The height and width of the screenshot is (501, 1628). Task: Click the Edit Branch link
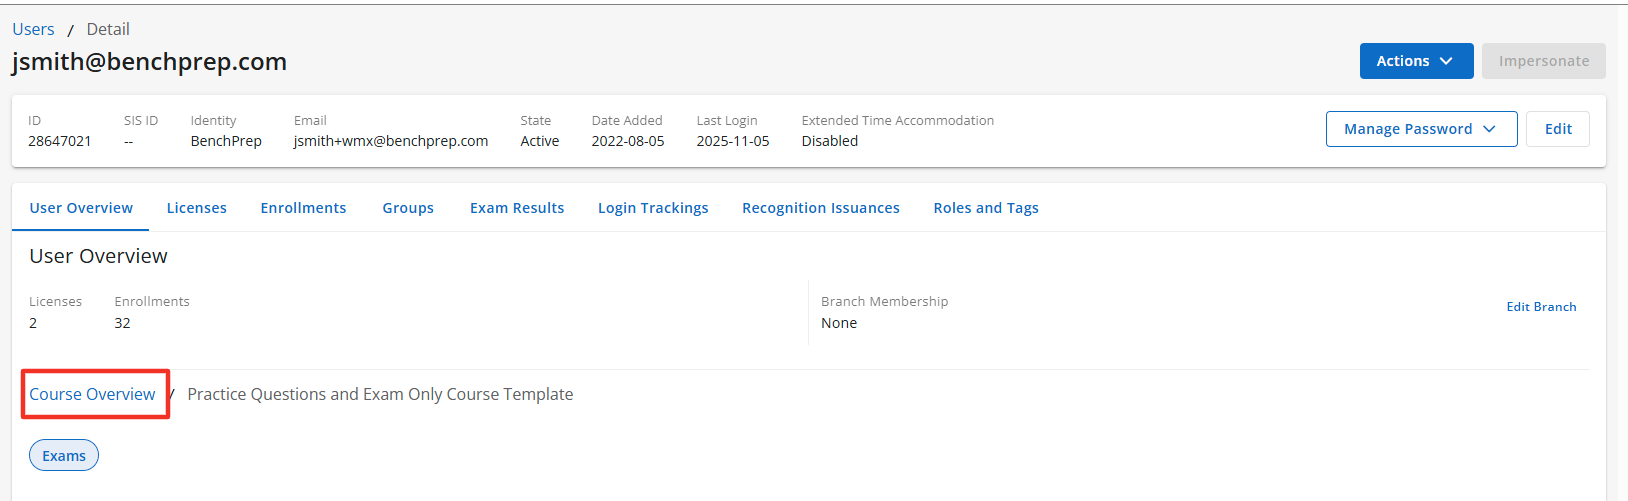pyautogui.click(x=1541, y=307)
